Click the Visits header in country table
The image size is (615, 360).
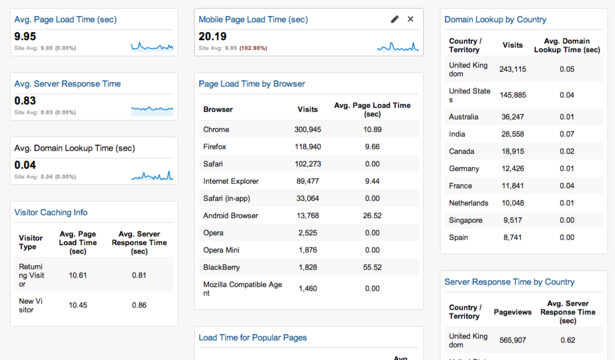(x=513, y=45)
